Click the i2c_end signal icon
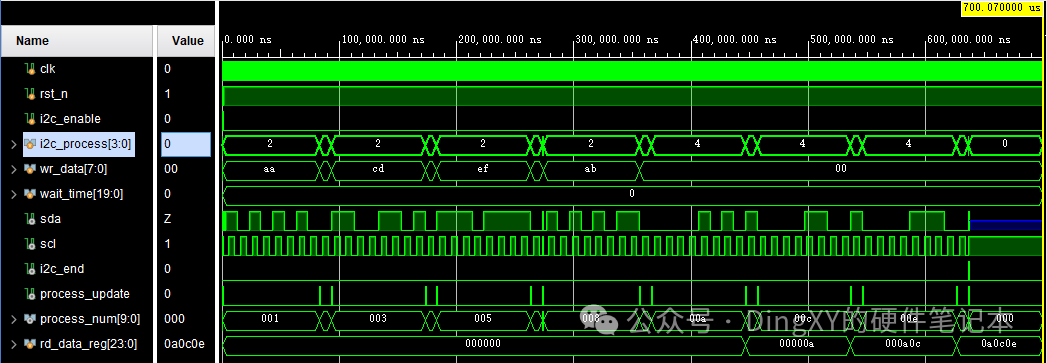1047x363 pixels. (30, 269)
